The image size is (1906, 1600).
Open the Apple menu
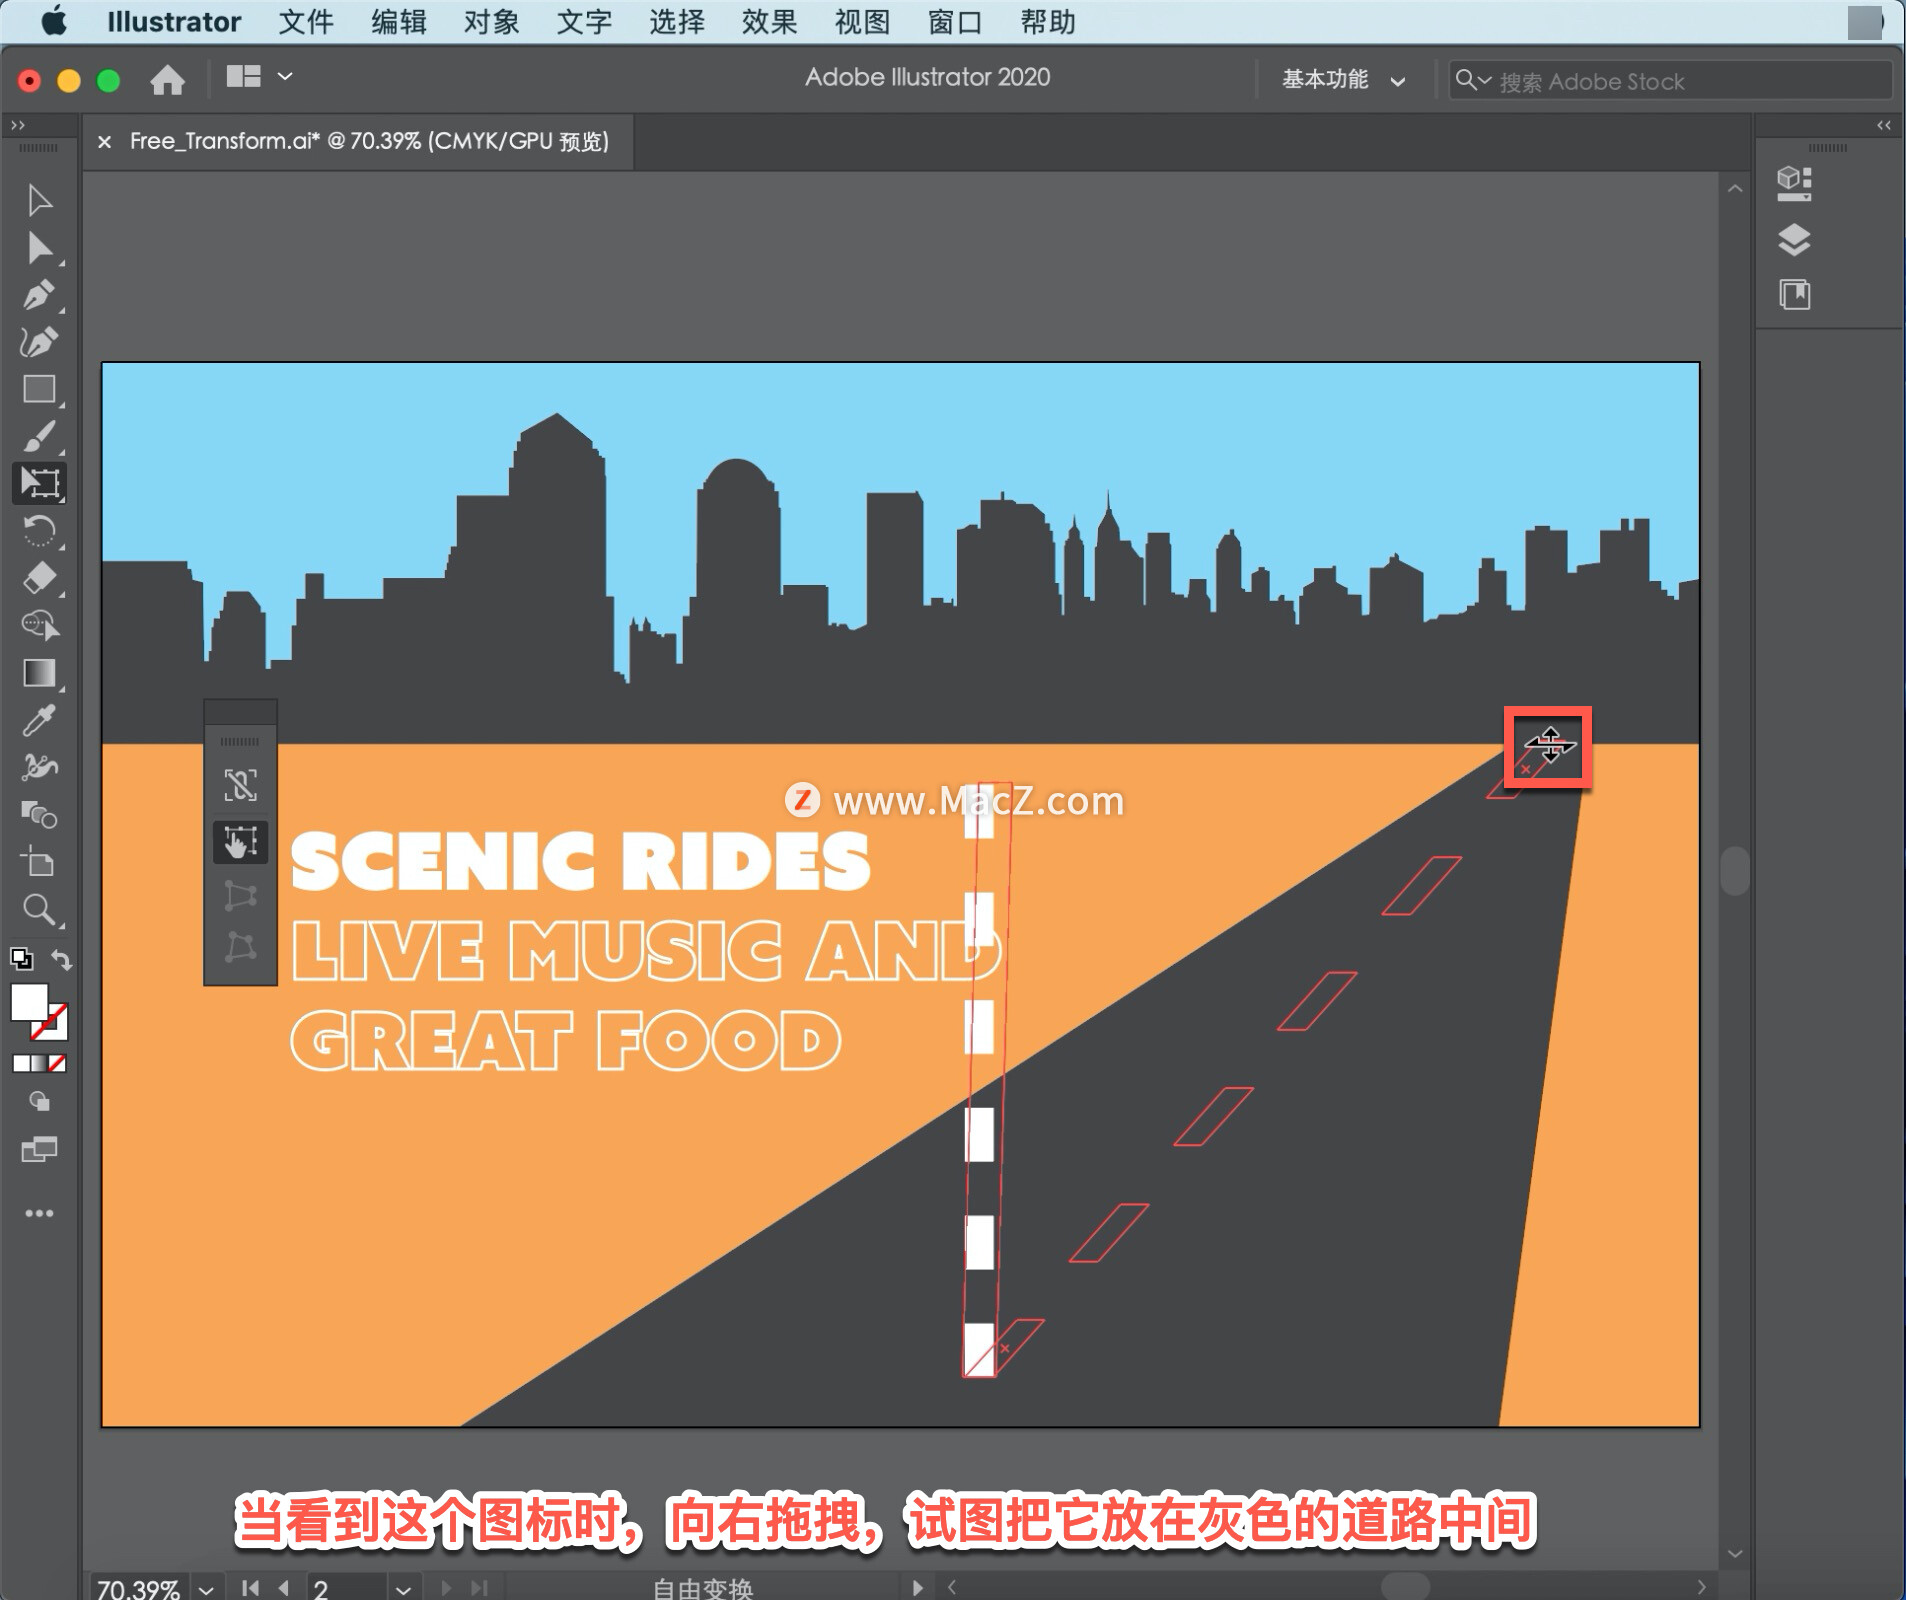pyautogui.click(x=54, y=21)
